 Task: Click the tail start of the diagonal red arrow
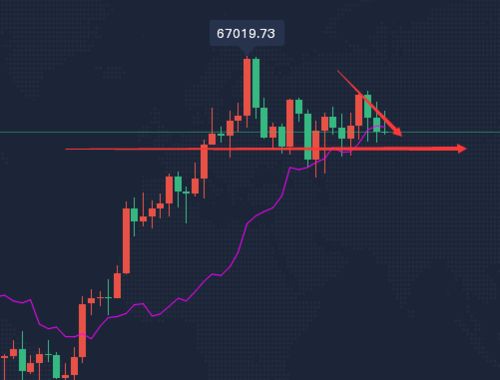click(x=338, y=71)
